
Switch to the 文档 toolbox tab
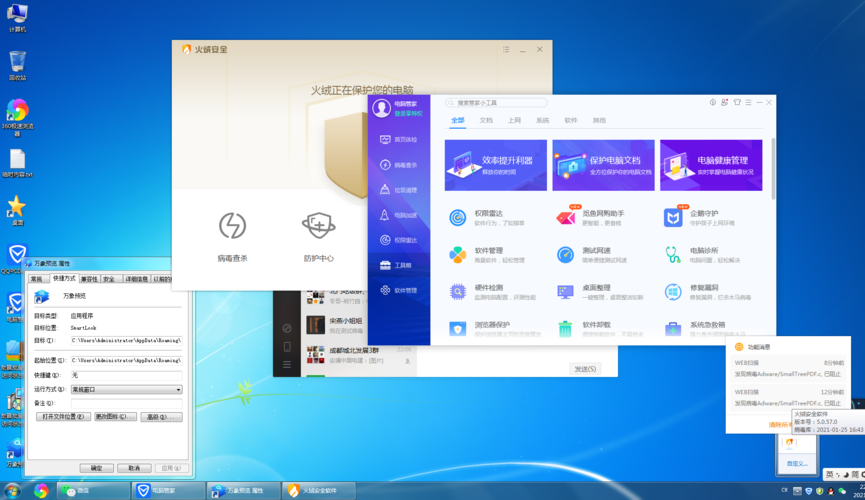[486, 120]
